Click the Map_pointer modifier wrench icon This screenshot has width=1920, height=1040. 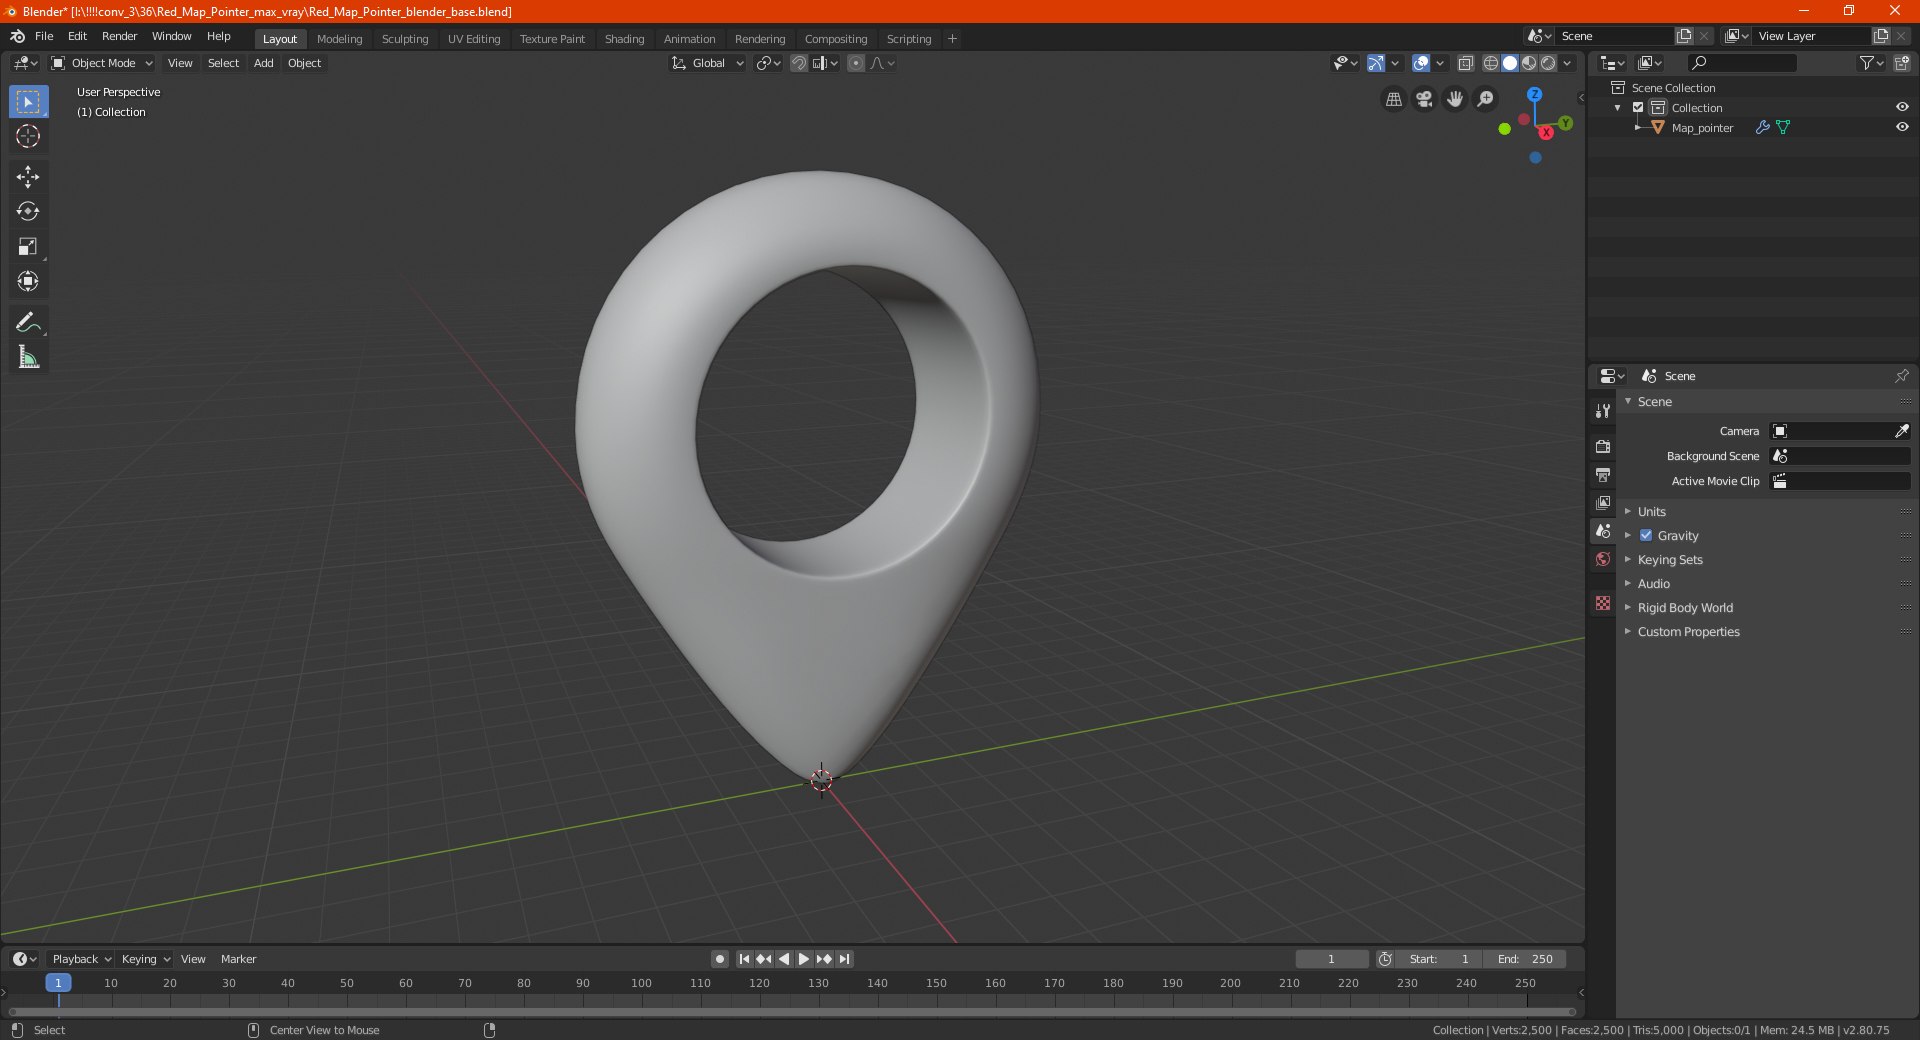point(1762,128)
